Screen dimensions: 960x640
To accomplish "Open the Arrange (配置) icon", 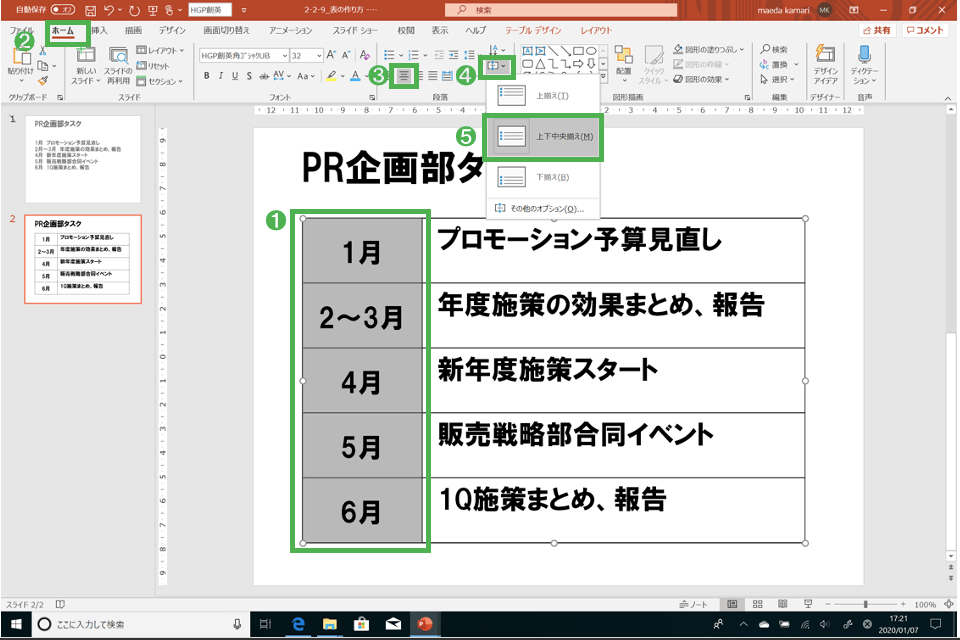I will 623,55.
